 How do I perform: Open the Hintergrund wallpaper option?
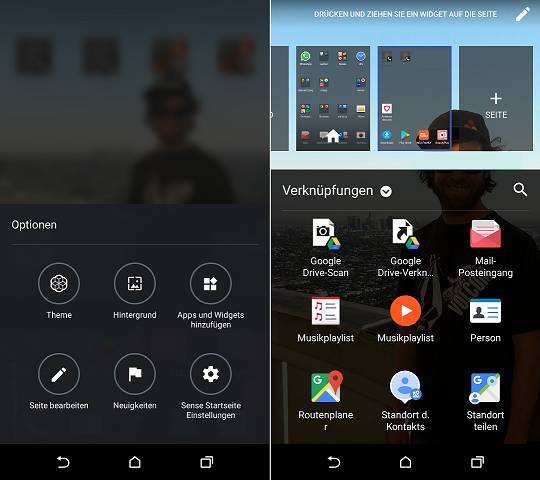point(135,283)
